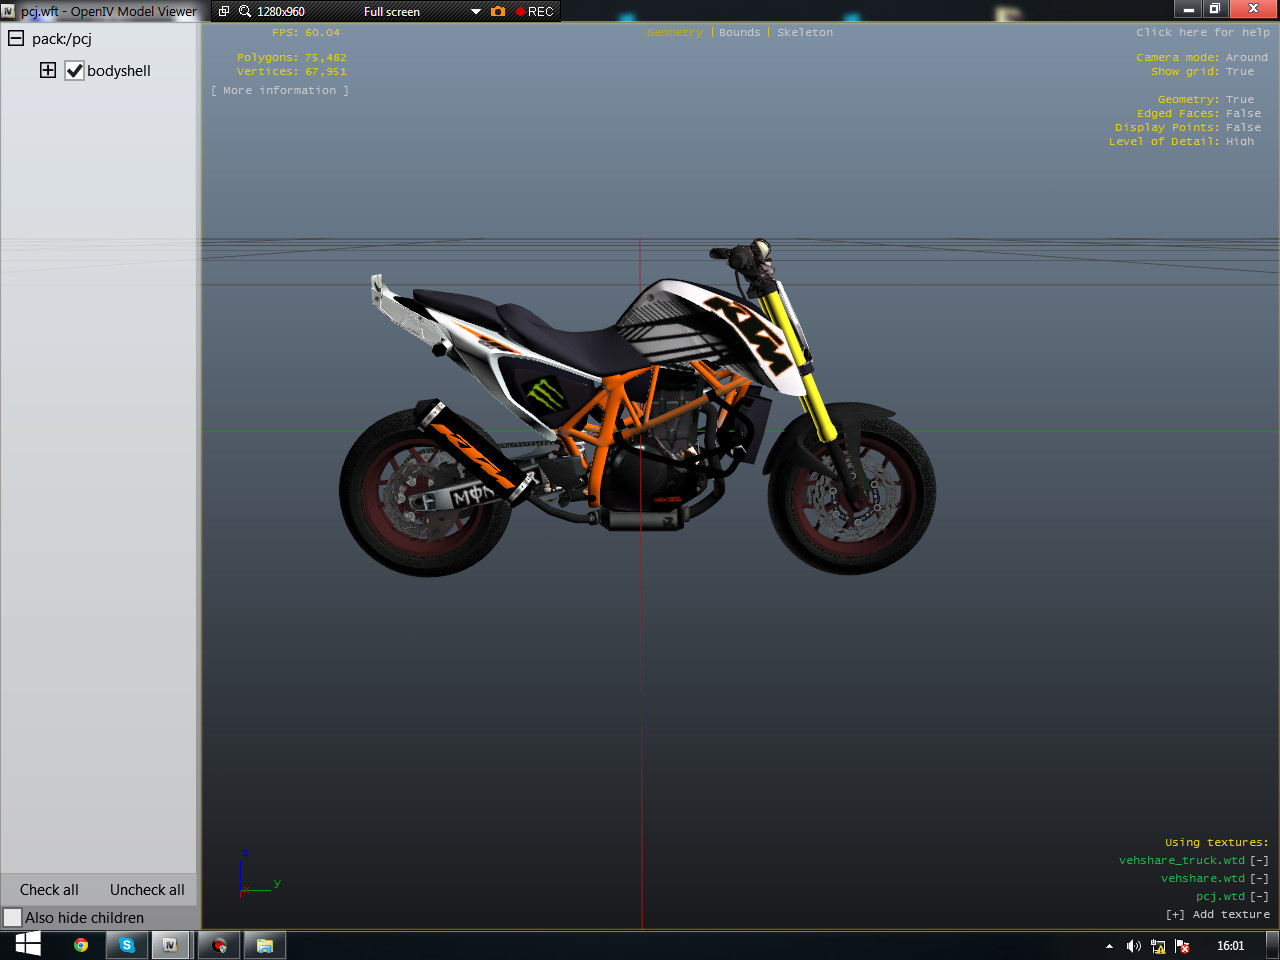Screen dimensions: 1280x960
Task: Click the recorder window-size icon
Action: [224, 11]
